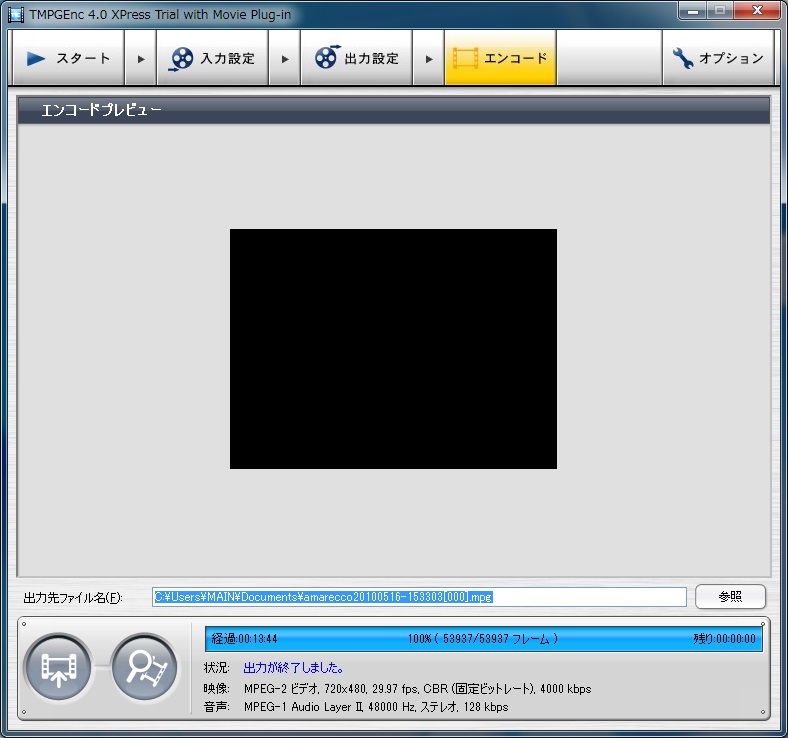Click the round start-output film button
The height and width of the screenshot is (738, 788).
[58, 668]
